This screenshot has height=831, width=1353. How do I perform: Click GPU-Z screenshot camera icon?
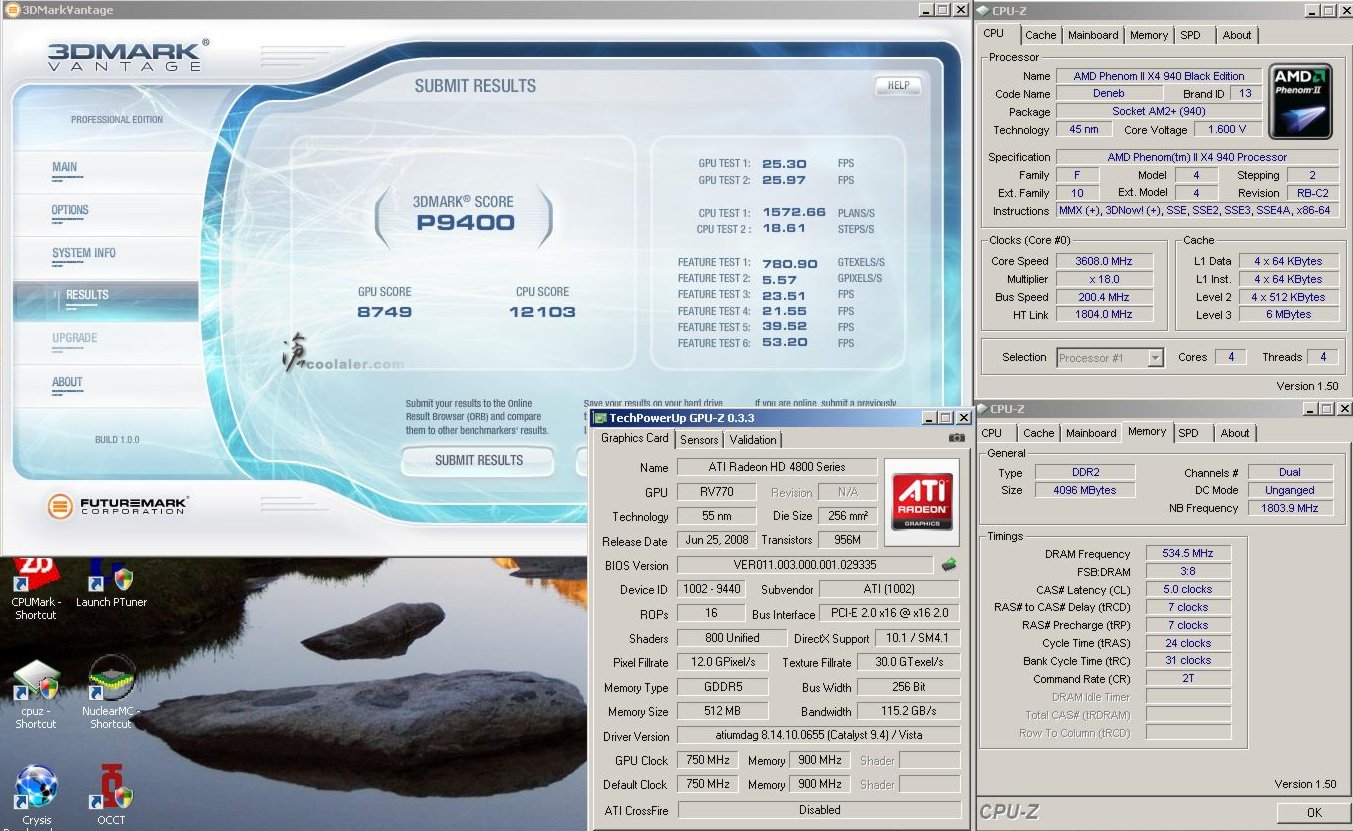(x=957, y=437)
